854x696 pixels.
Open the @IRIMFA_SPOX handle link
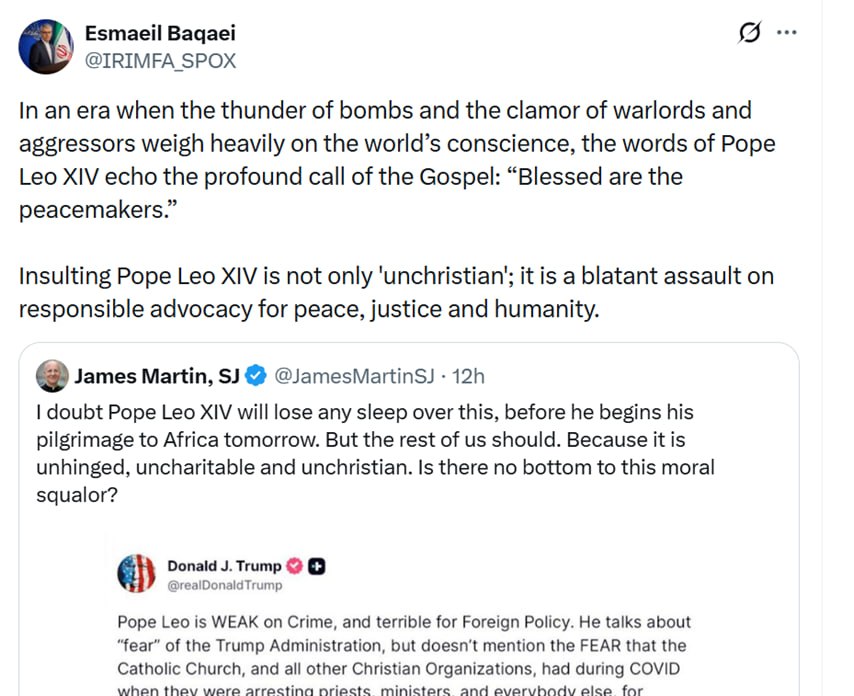(160, 60)
